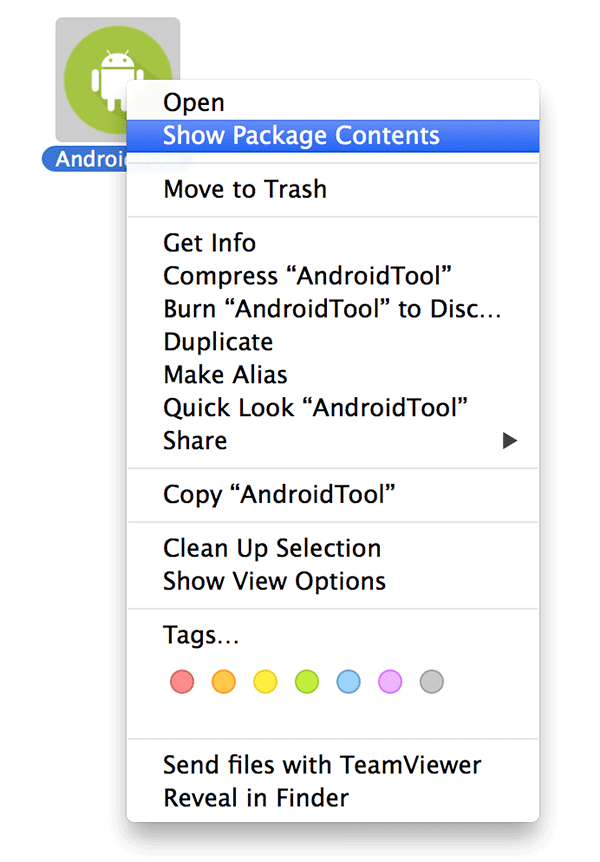The width and height of the screenshot is (600, 862).
Task: Choose Open from the context menu
Action: point(194,102)
